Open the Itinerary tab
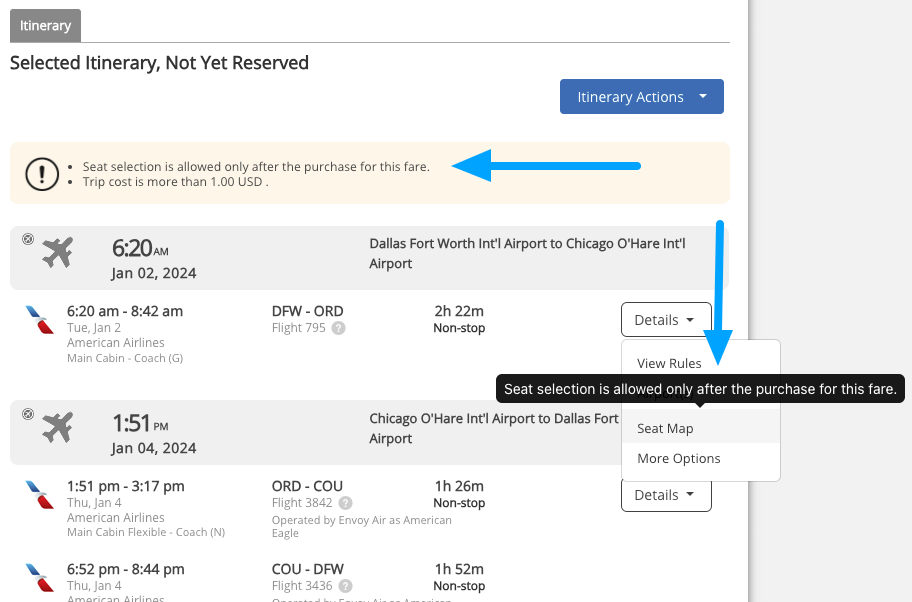This screenshot has height=602, width=912. click(45, 25)
